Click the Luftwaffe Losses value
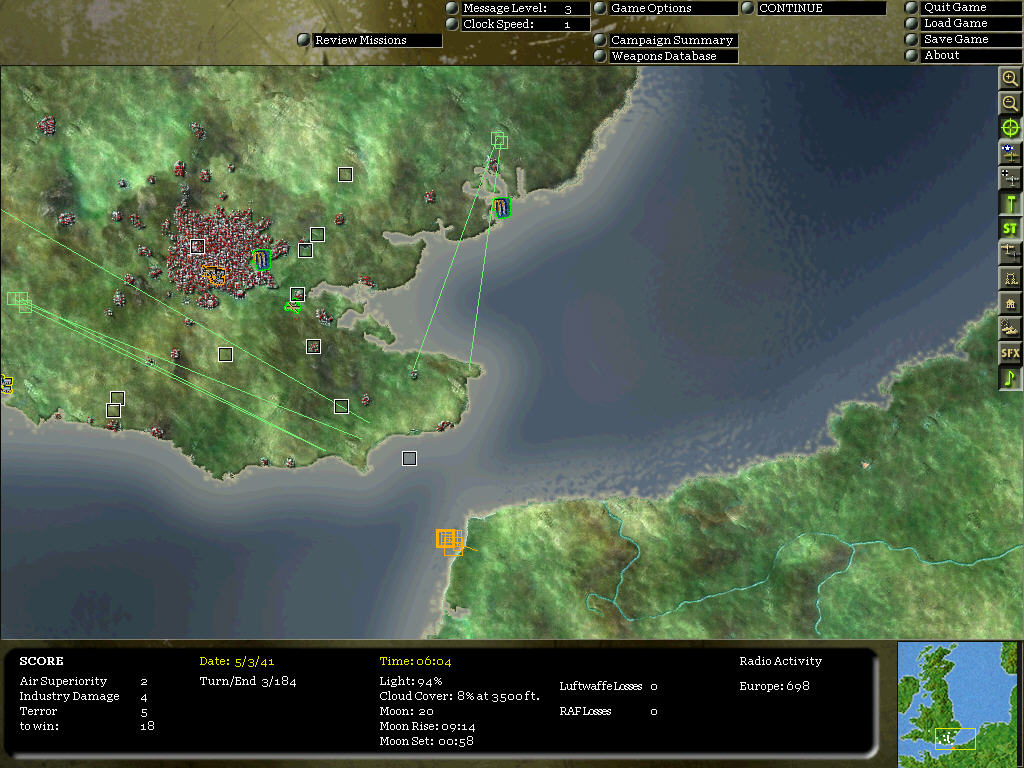 [654, 686]
